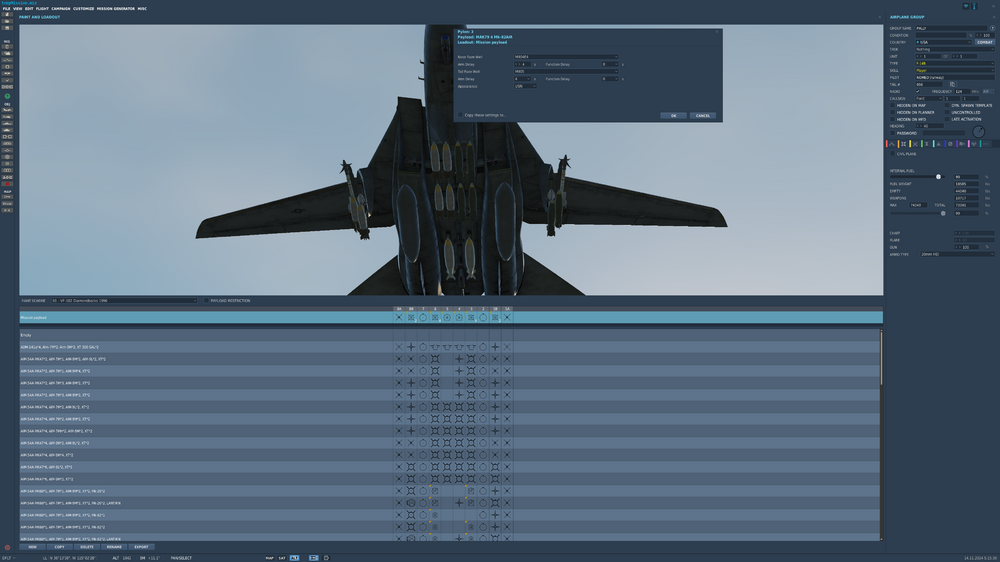Click OK in the pylon fuze dialog

point(673,115)
